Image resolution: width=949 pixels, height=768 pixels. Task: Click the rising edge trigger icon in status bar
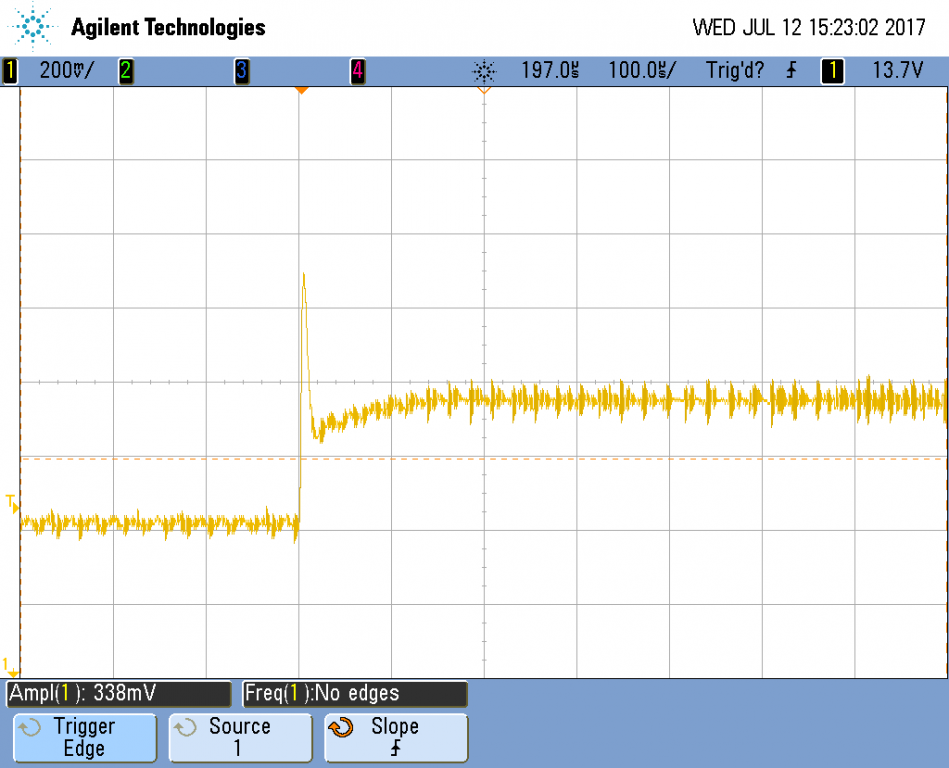coord(791,71)
